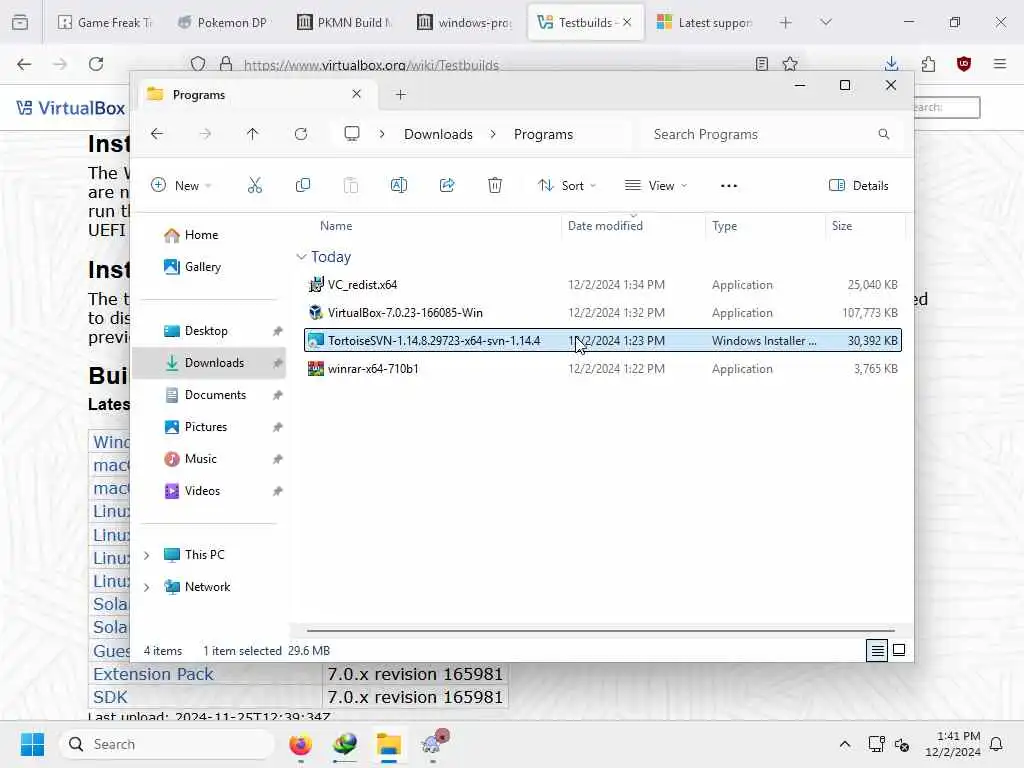The height and width of the screenshot is (768, 1024).
Task: Switch to Latest support browser tab
Action: coord(705,22)
